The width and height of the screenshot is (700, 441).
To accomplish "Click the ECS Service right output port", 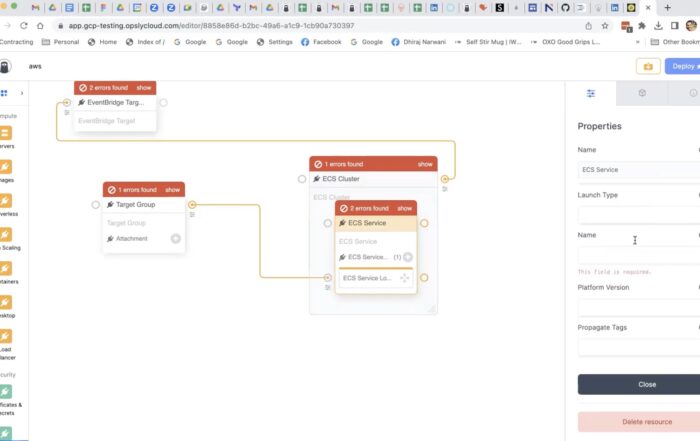I will point(424,223).
